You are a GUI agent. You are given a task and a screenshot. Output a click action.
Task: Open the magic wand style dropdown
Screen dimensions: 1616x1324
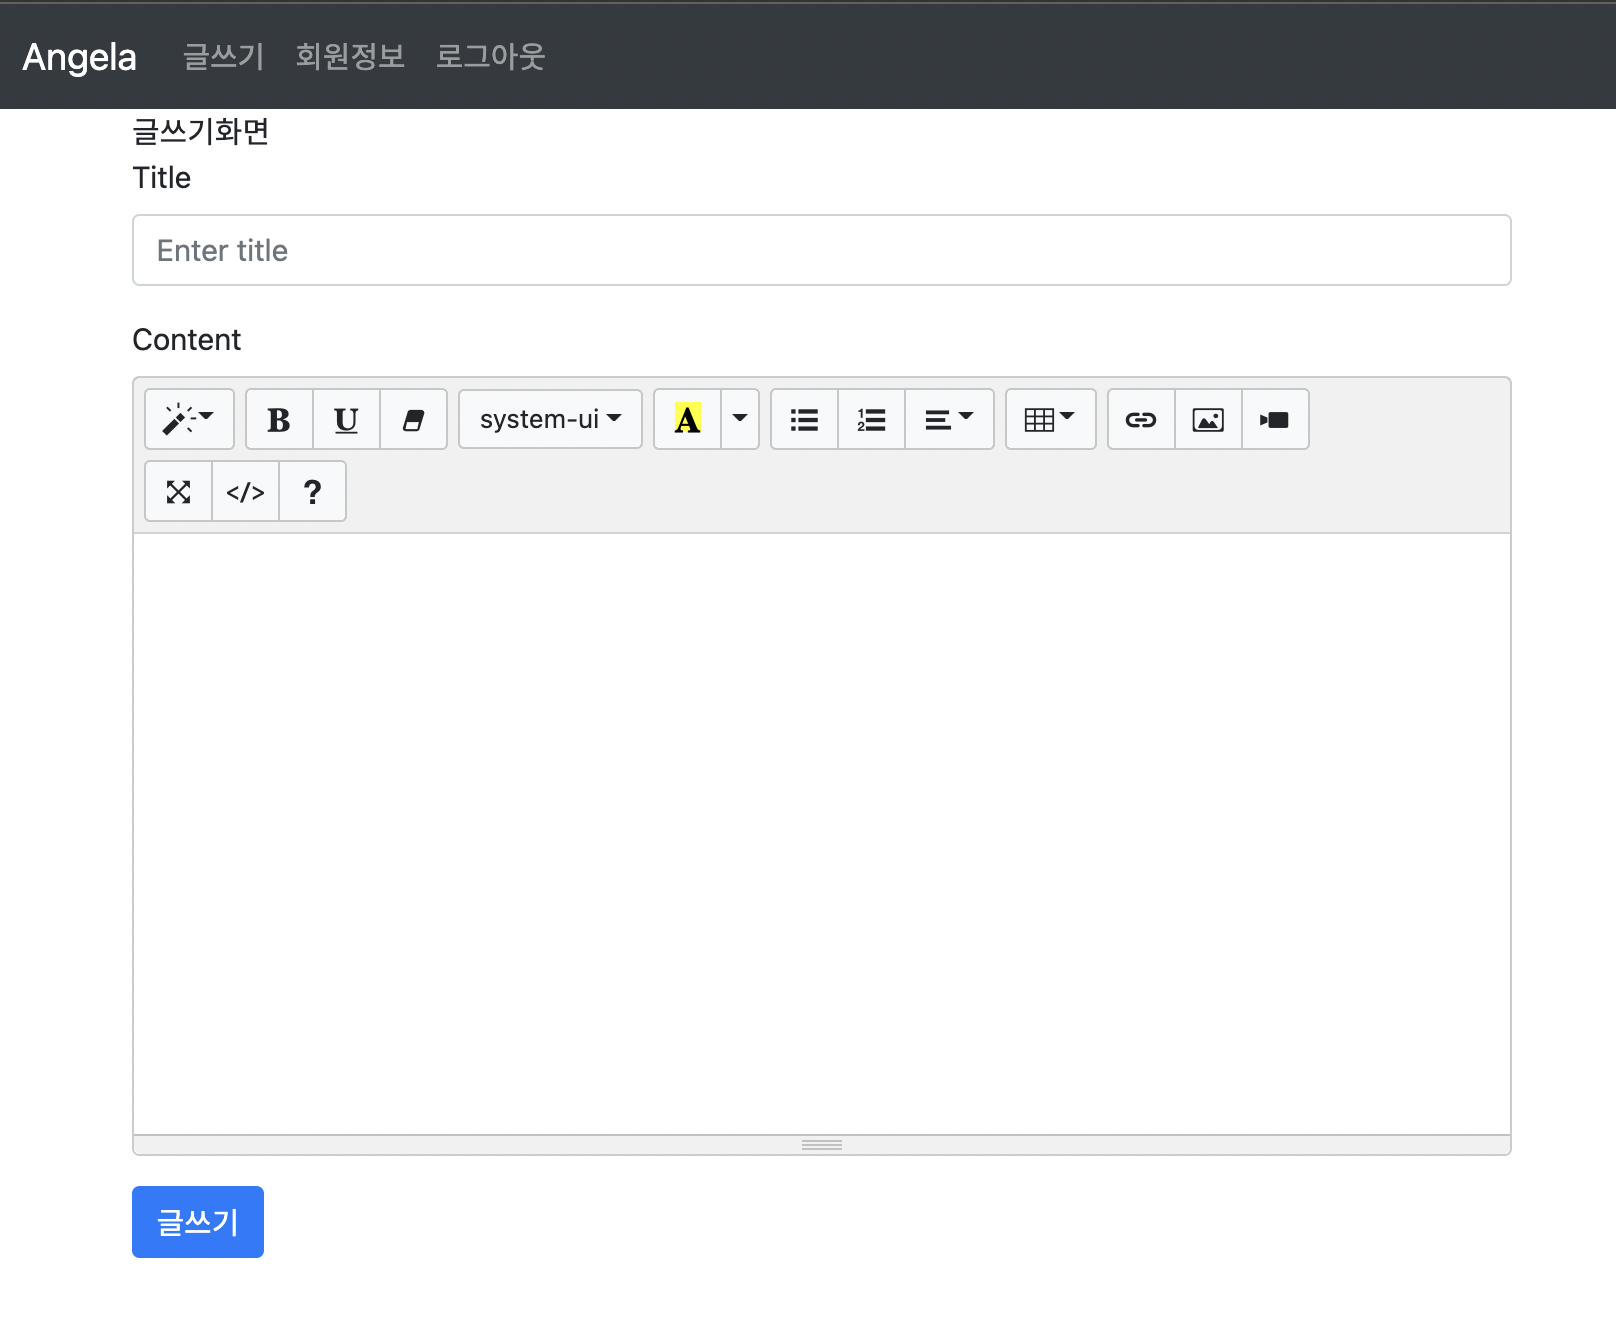(x=189, y=419)
